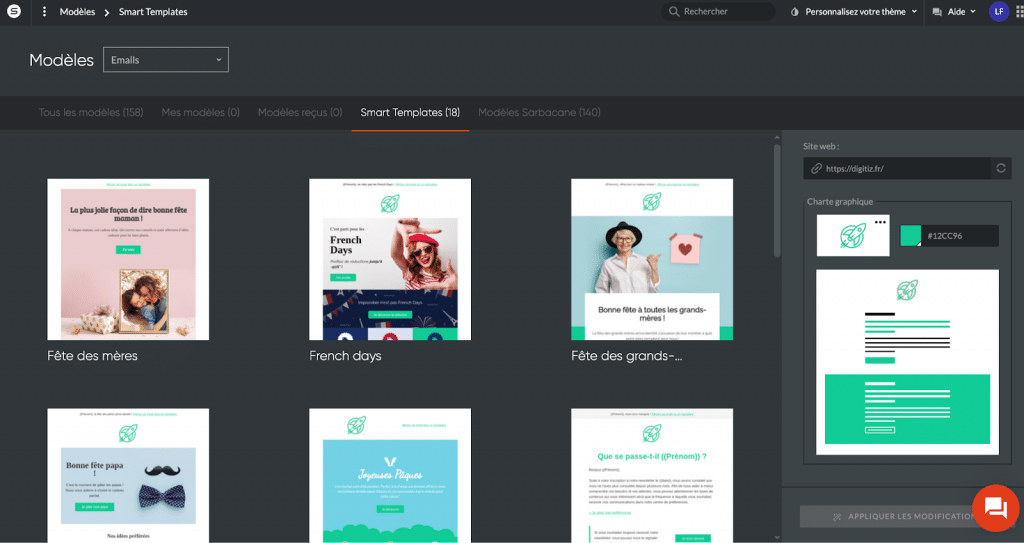Open the live chat bubble
1024x543 pixels.
point(995,507)
